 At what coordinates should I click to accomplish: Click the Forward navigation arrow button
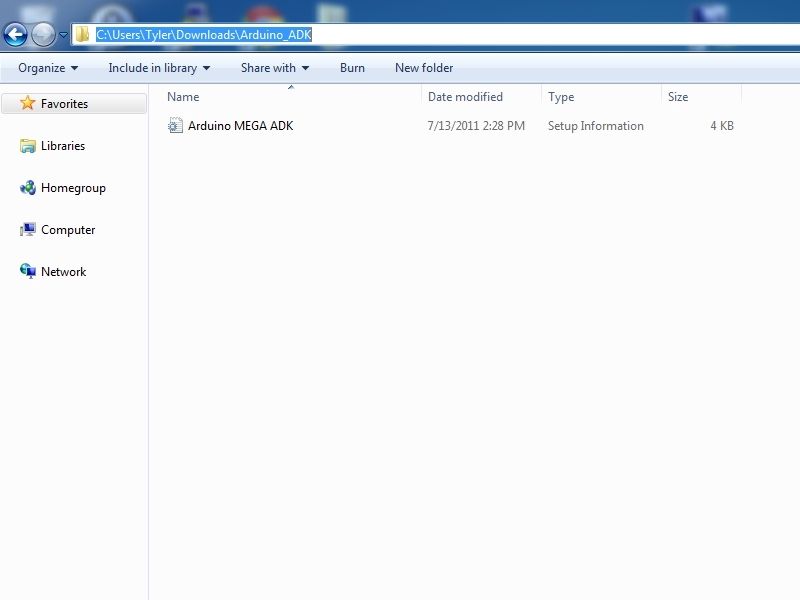[x=43, y=35]
